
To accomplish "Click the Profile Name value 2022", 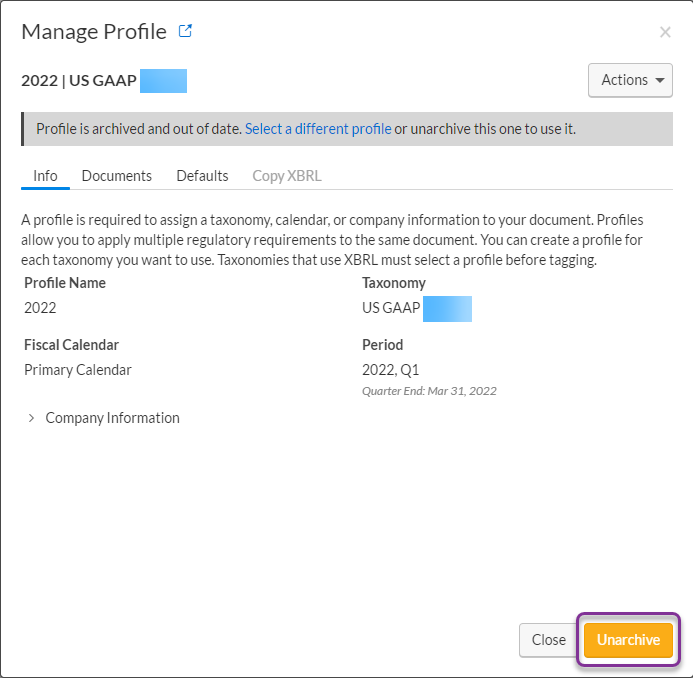I will click(40, 308).
